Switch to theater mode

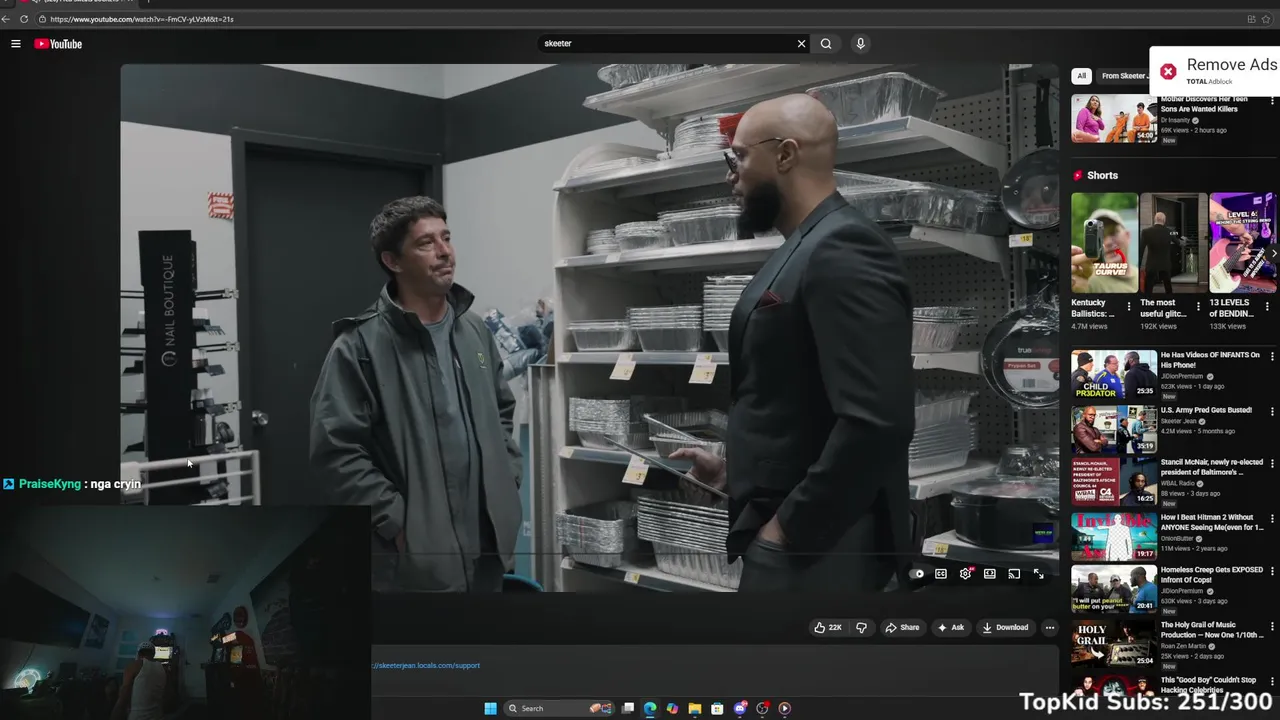pos(990,574)
